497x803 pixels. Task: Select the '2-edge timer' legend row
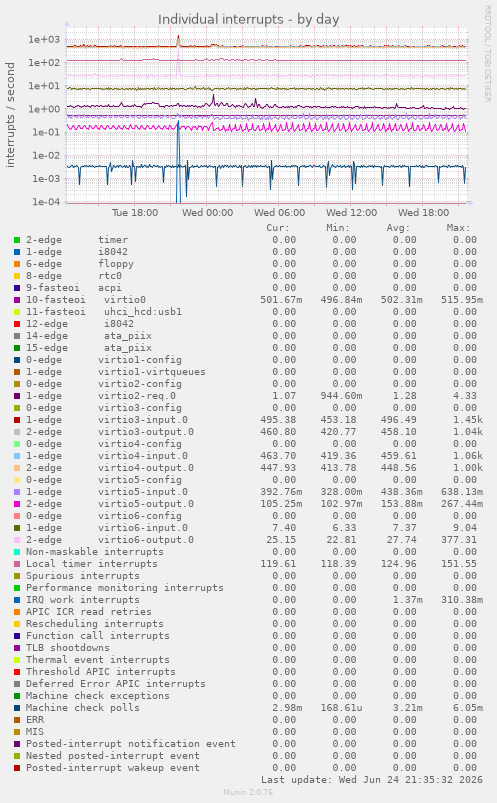point(248,240)
